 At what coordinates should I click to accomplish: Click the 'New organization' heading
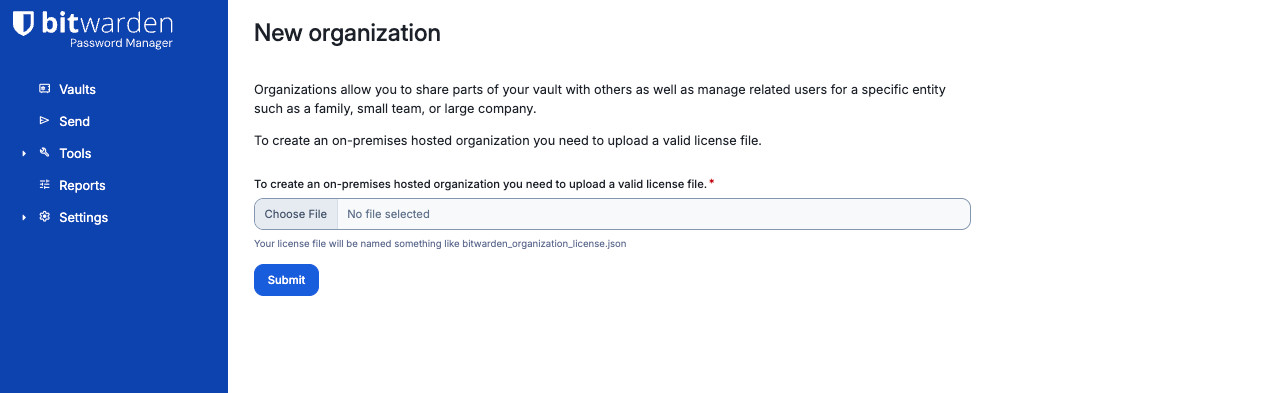[x=347, y=33]
